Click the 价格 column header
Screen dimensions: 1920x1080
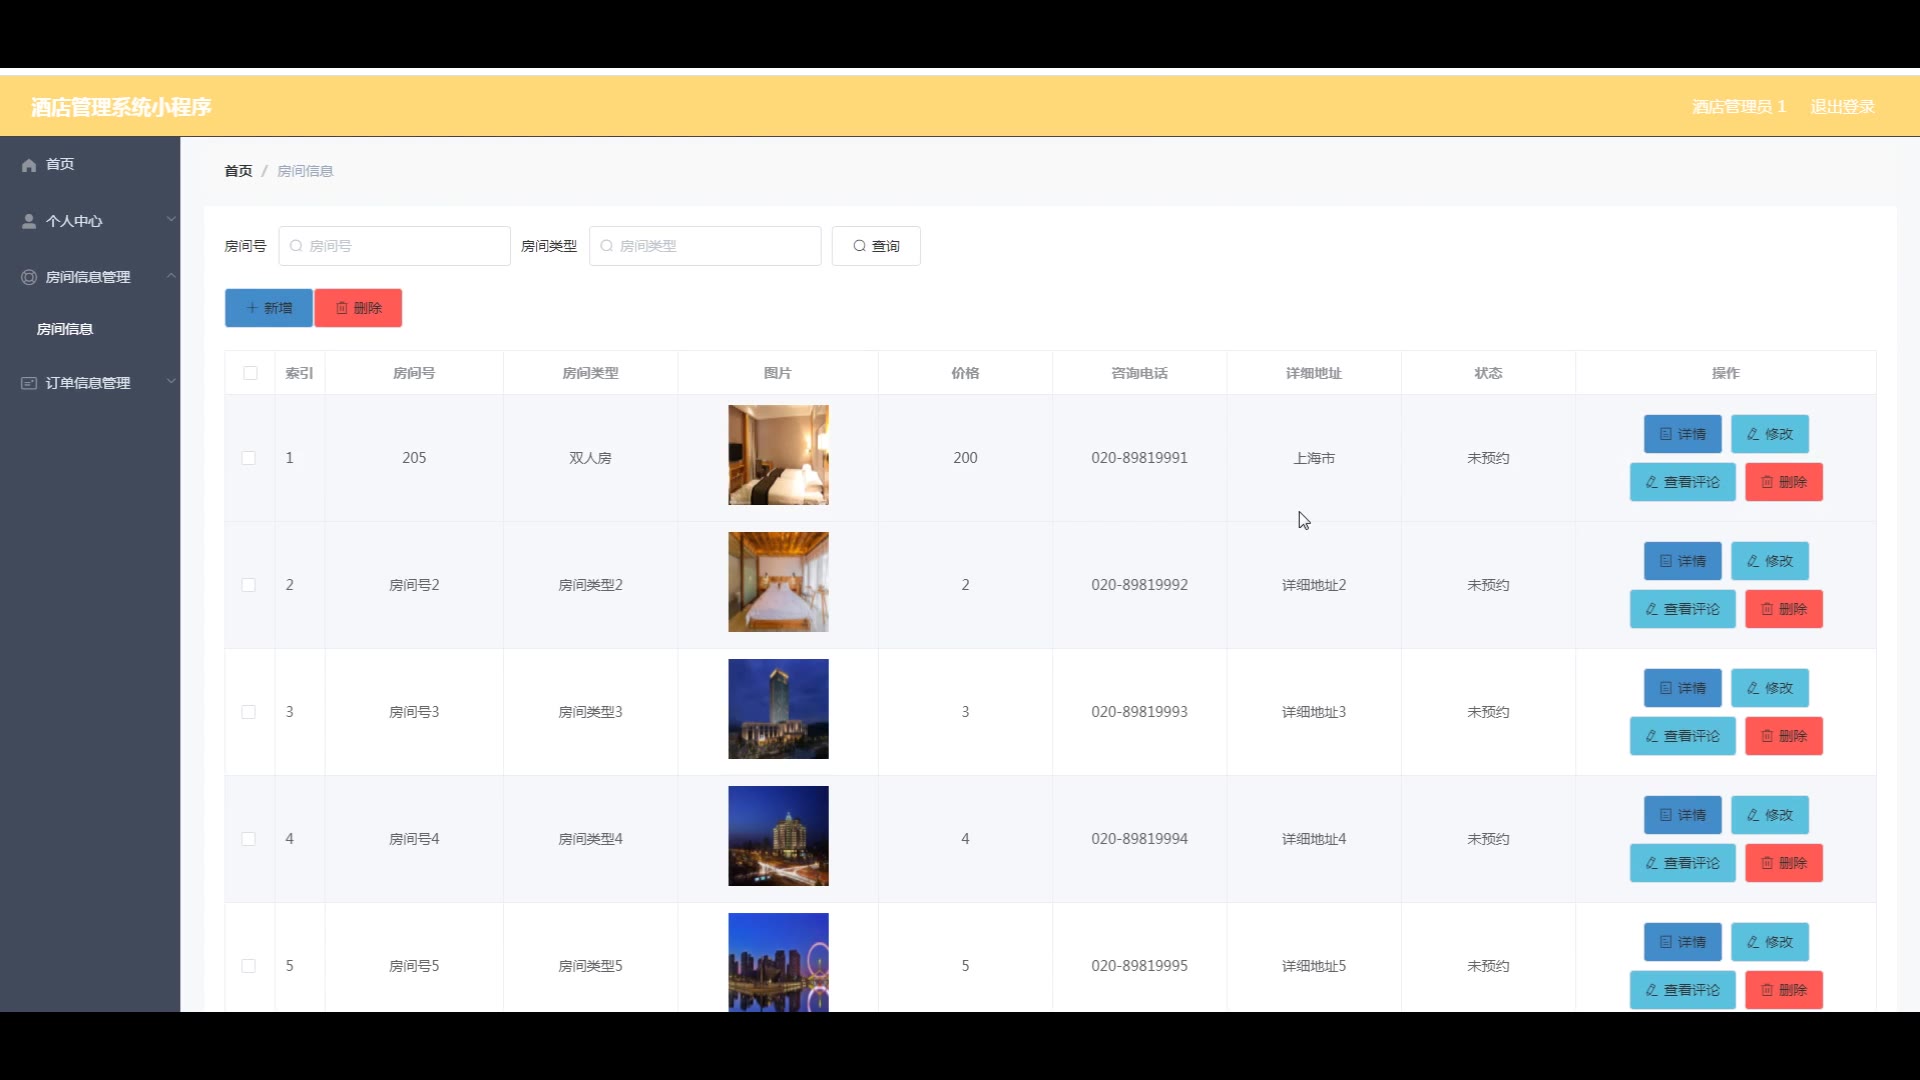pyautogui.click(x=965, y=373)
